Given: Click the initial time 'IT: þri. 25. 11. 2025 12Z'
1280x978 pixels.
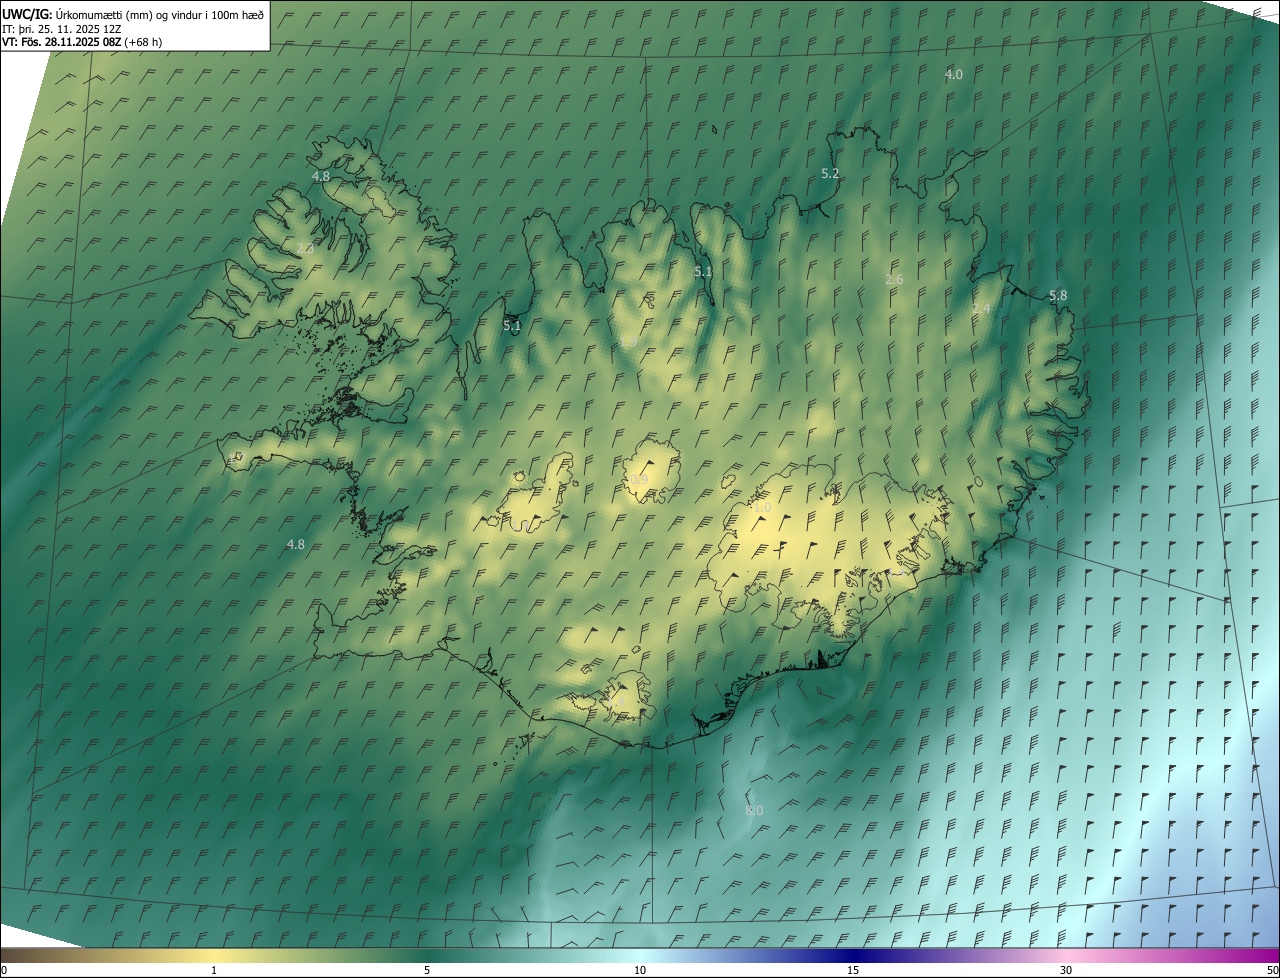Looking at the screenshot, I should (62, 29).
